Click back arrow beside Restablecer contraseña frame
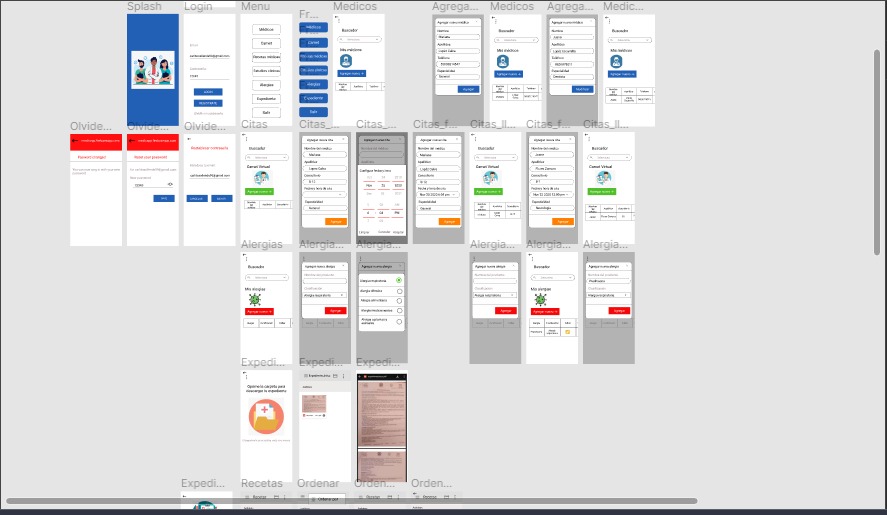887x515 pixels. pyautogui.click(x=189, y=139)
